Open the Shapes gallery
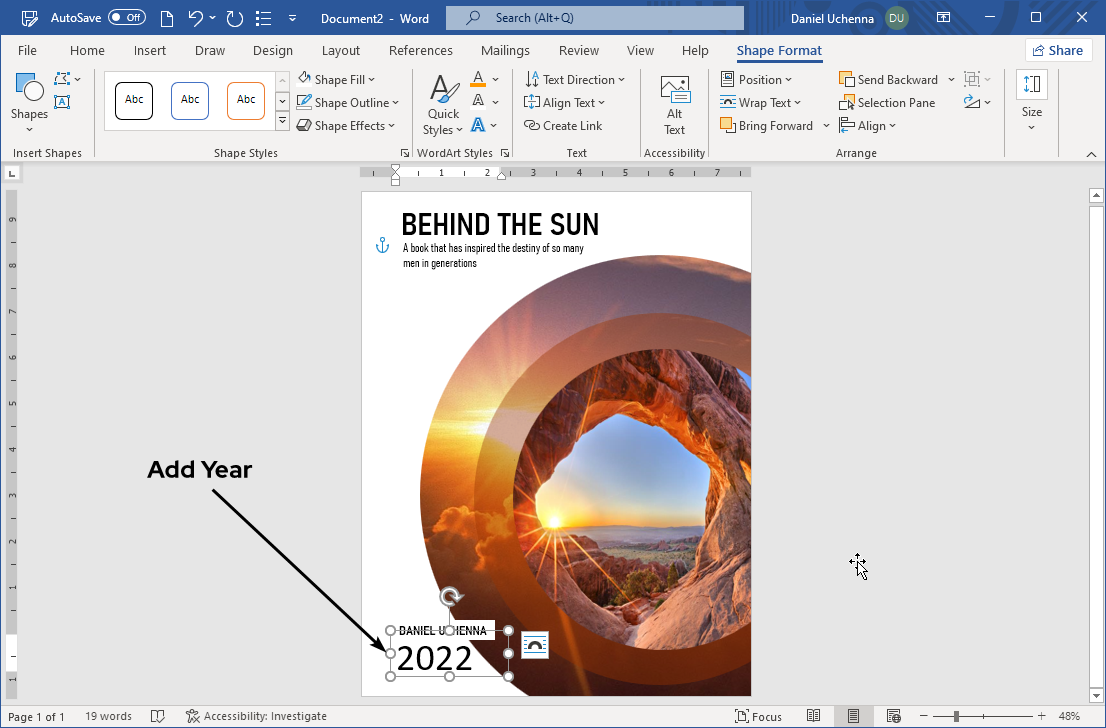1106x728 pixels. click(29, 97)
